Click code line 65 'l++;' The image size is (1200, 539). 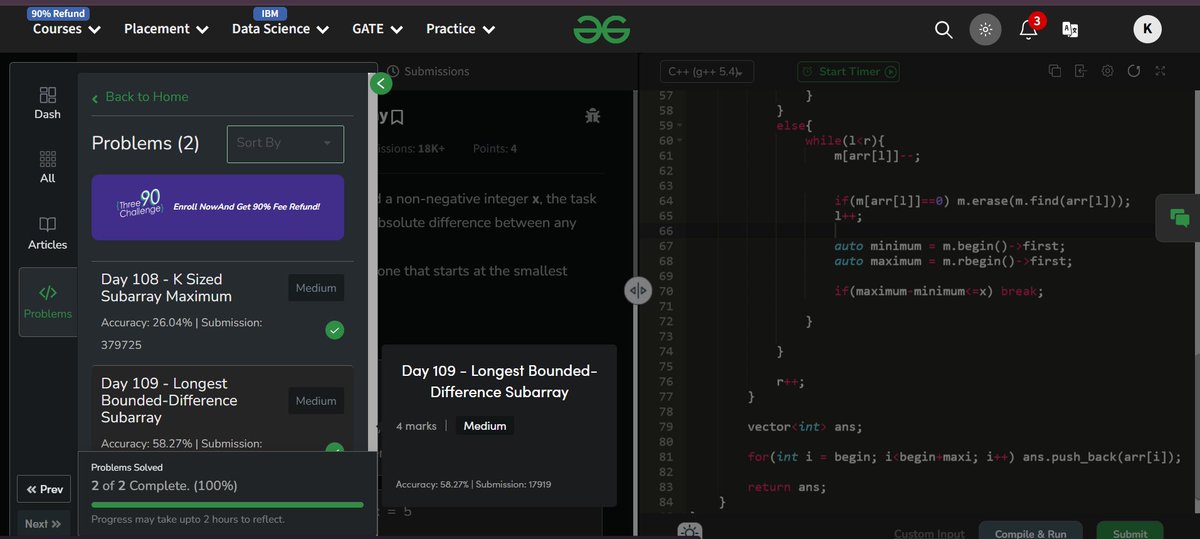(x=848, y=216)
